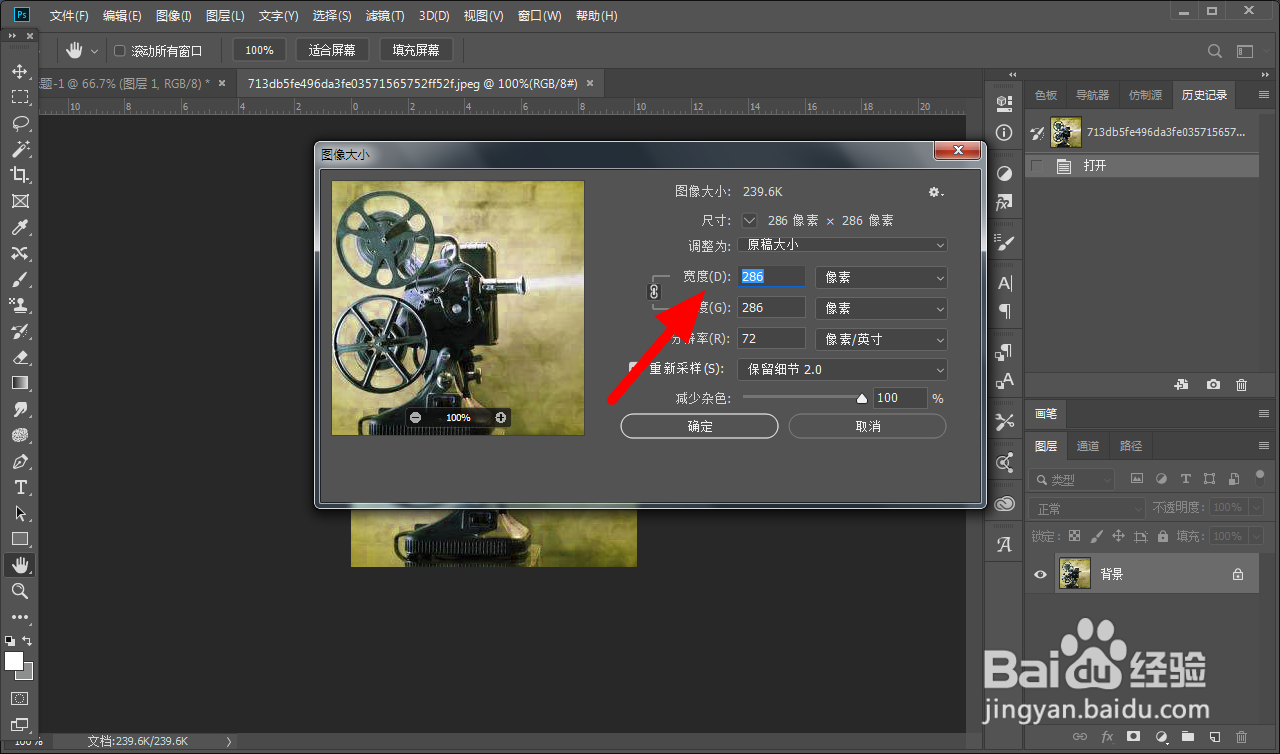1280x754 pixels.
Task: Open layer blend mode 正常 dropdown
Action: [x=1087, y=509]
